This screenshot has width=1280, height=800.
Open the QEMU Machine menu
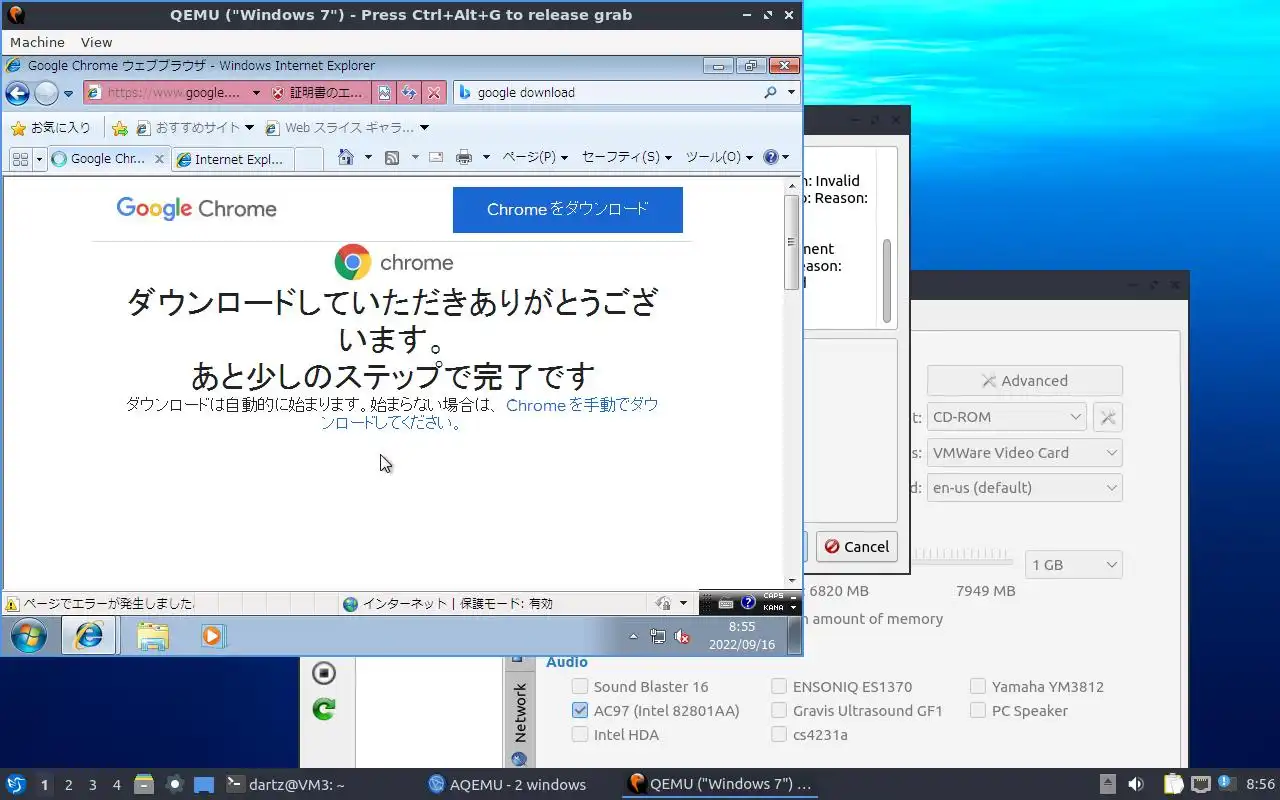click(x=37, y=42)
